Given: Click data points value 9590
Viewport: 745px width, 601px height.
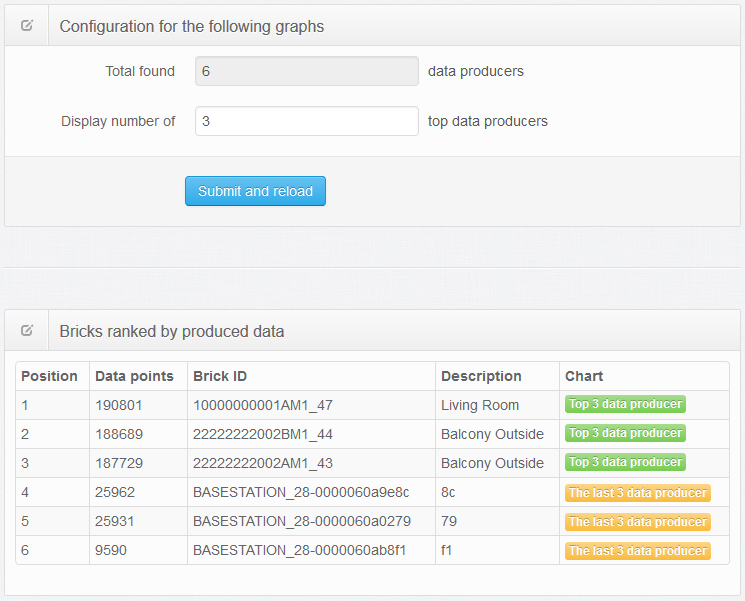Looking at the screenshot, I should [111, 550].
